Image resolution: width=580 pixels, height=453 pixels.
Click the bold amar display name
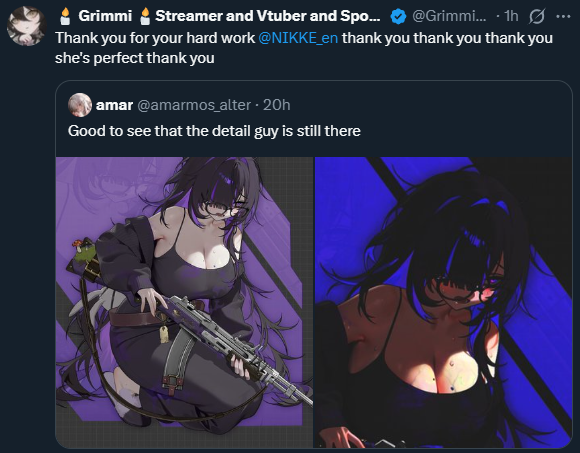click(x=114, y=105)
